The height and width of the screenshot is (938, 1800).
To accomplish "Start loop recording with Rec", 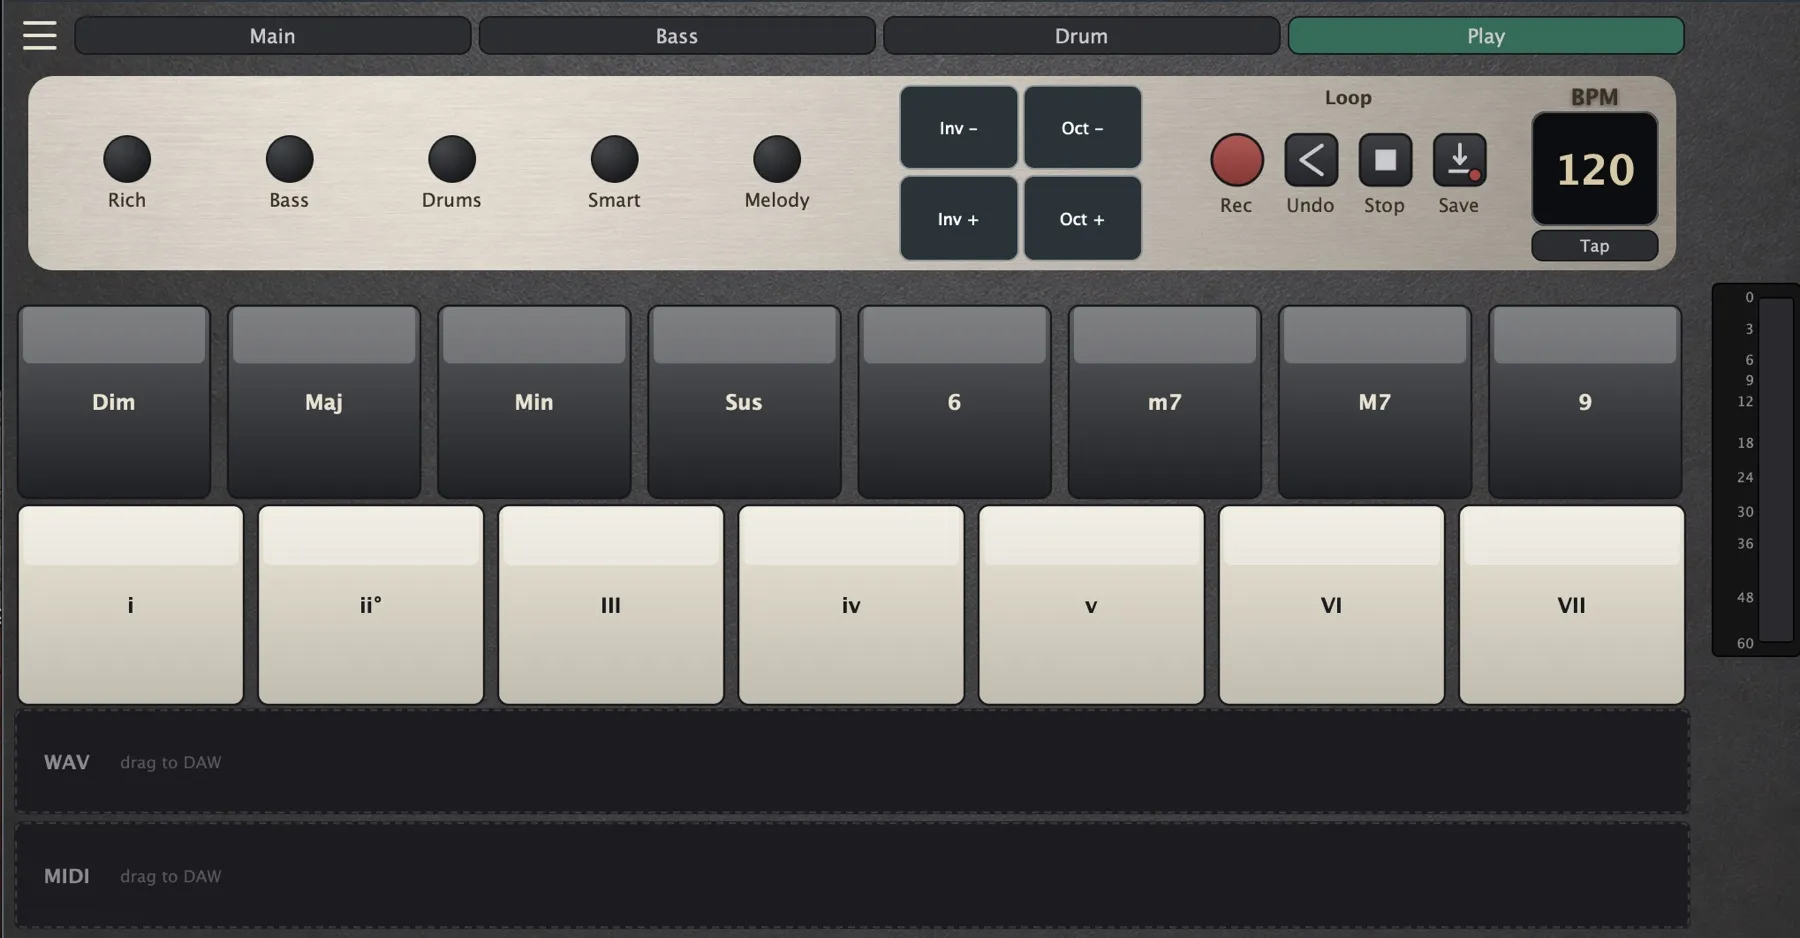I will [x=1237, y=160].
